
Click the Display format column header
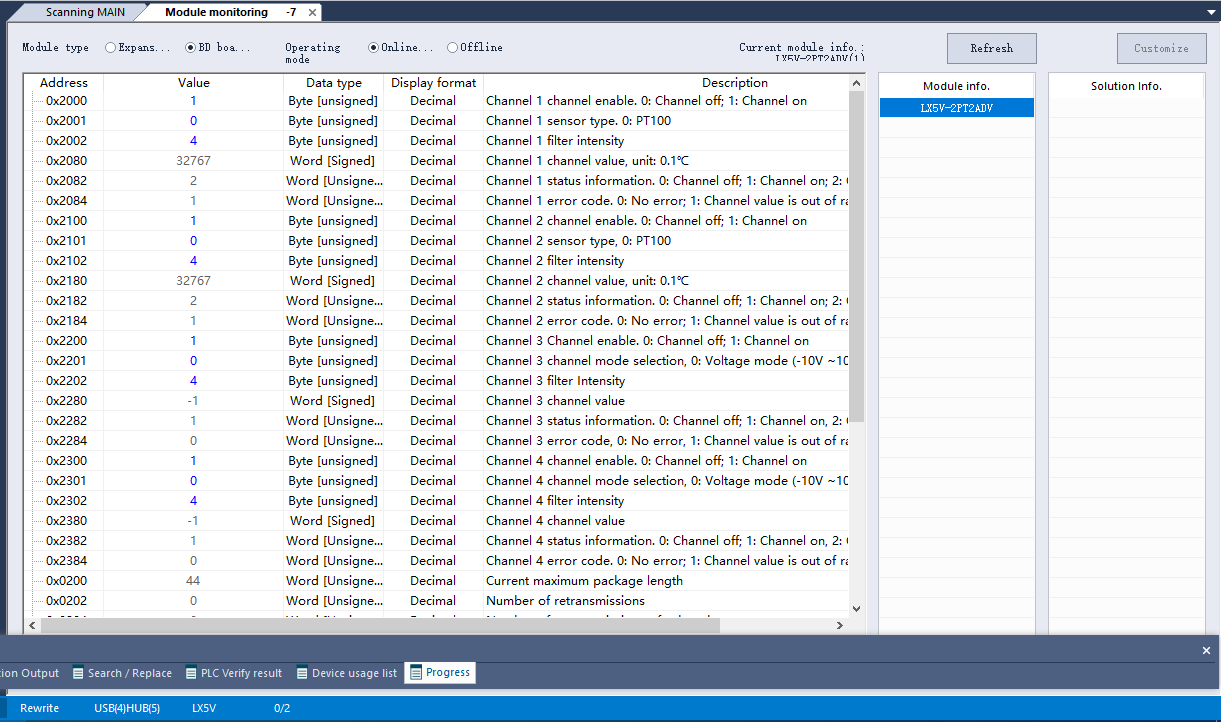[x=434, y=83]
